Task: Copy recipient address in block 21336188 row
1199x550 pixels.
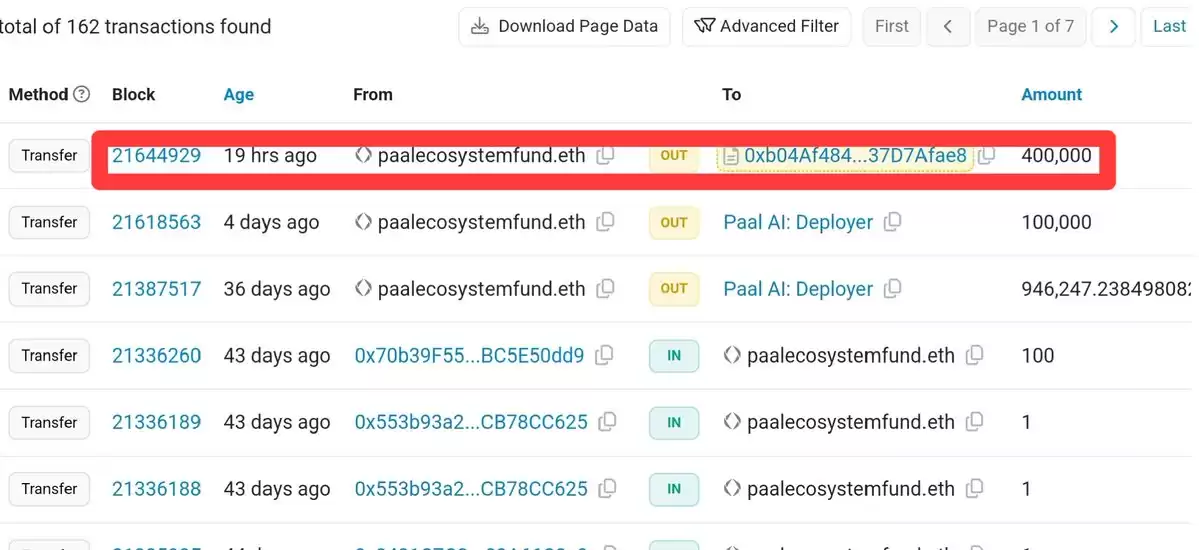Action: 974,489
